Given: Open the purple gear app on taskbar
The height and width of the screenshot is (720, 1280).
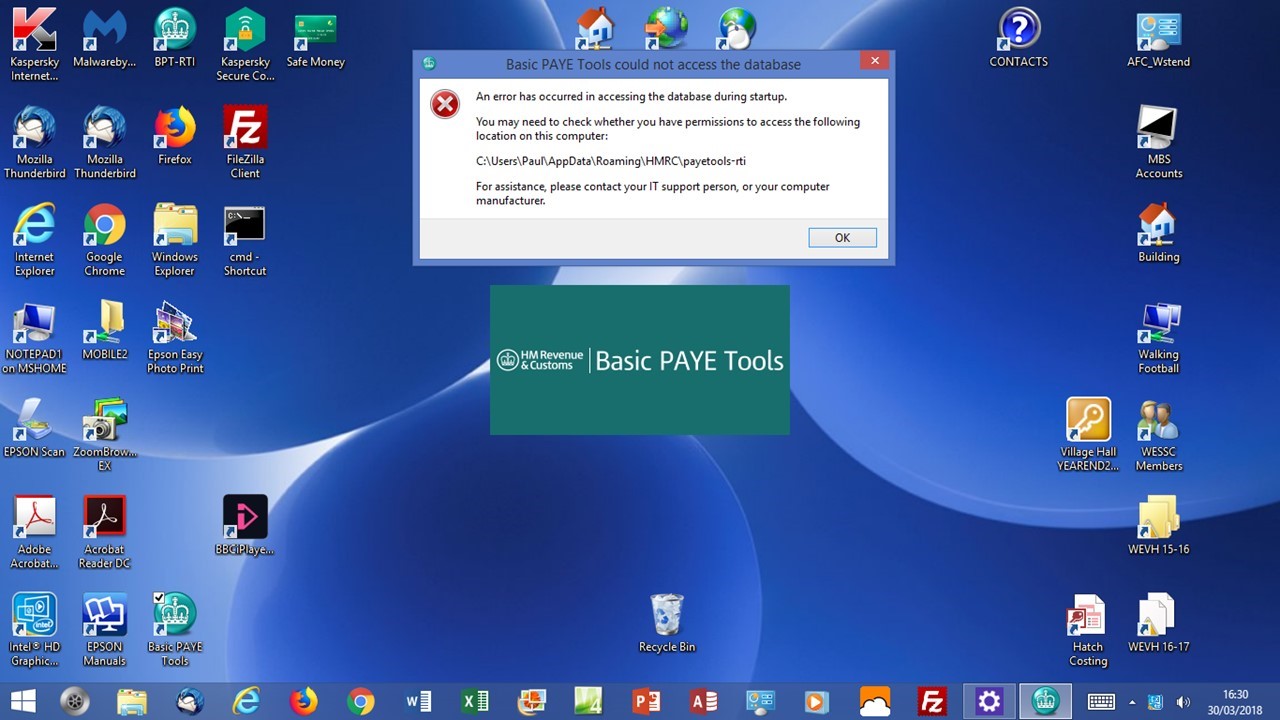Looking at the screenshot, I should [x=989, y=702].
